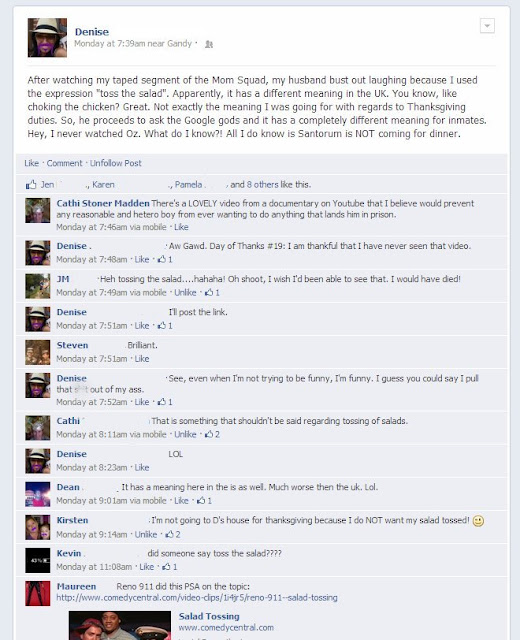This screenshot has width=520, height=640.
Task: Click thumbs-up icon beside Jen's name
Action: click(31, 185)
